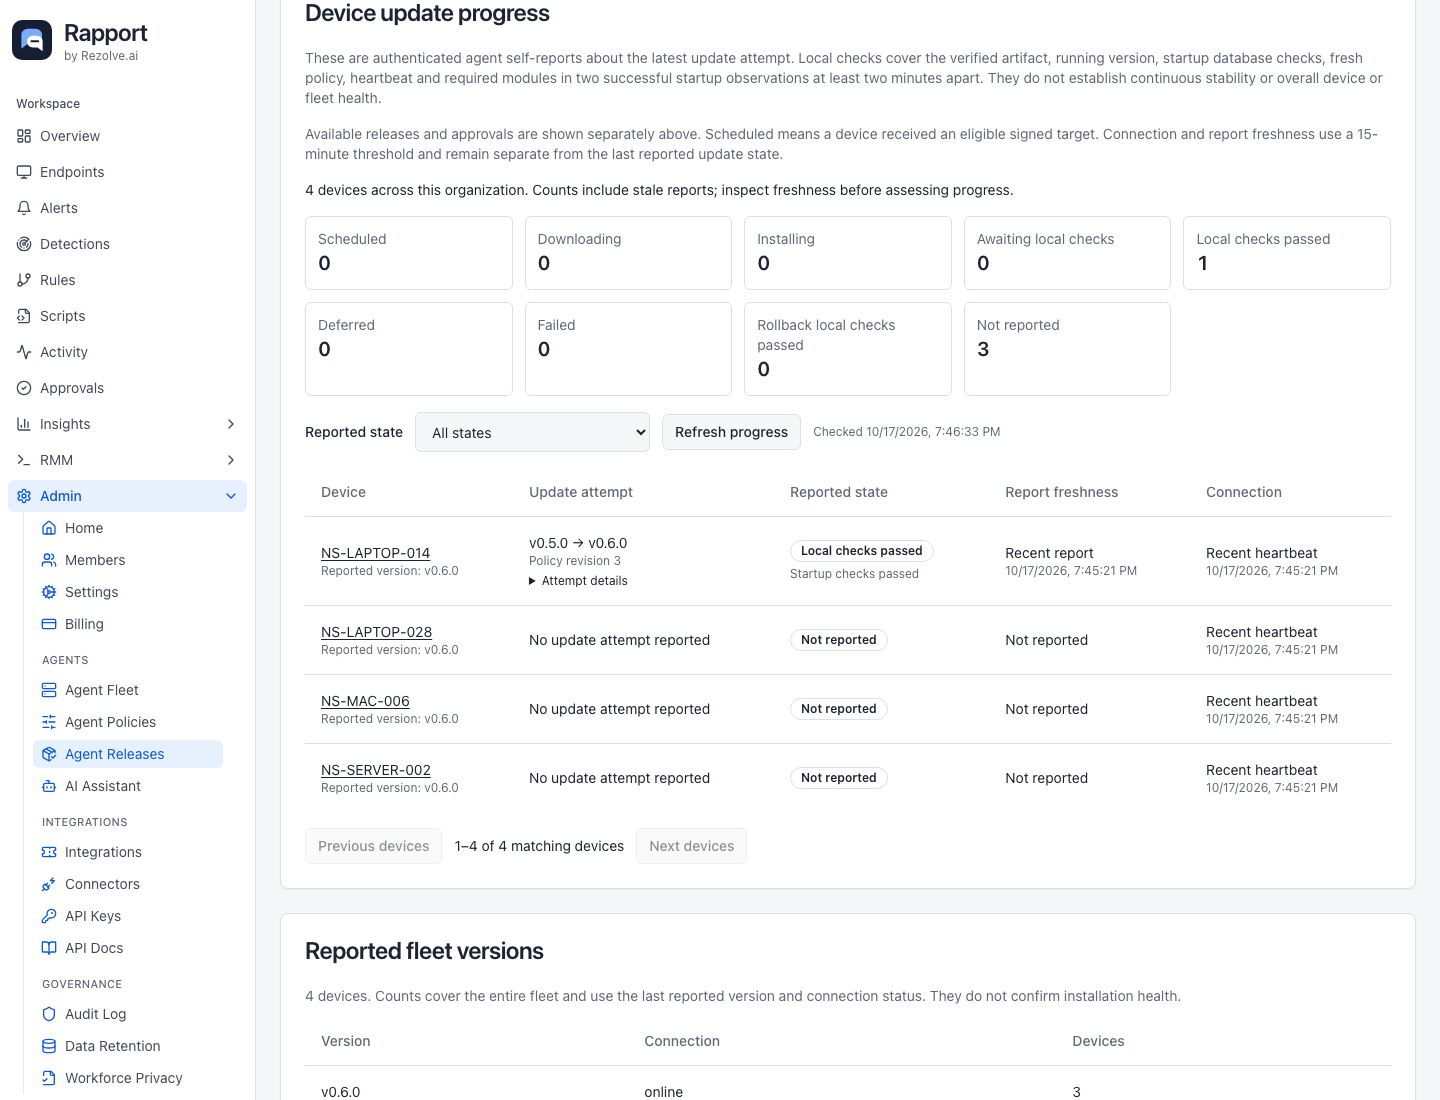Image resolution: width=1440 pixels, height=1100 pixels.
Task: Click the Agent Policies sliders icon
Action: [x=49, y=722]
